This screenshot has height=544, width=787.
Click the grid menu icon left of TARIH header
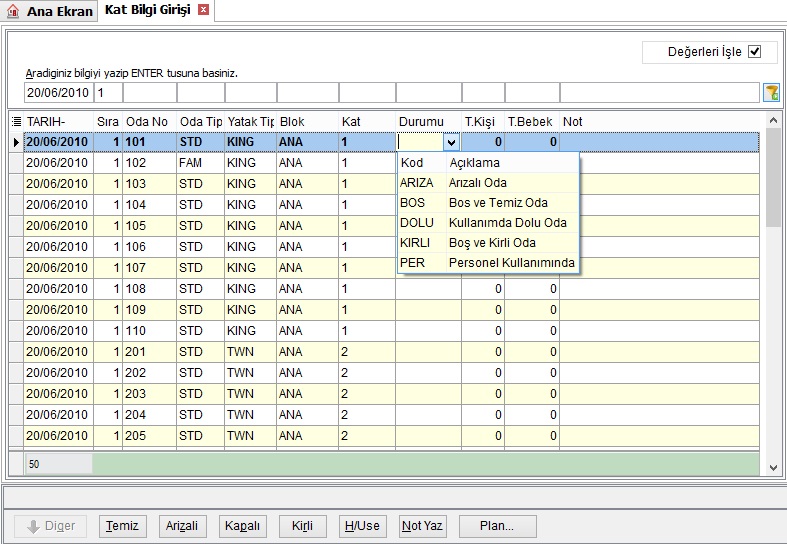17,121
